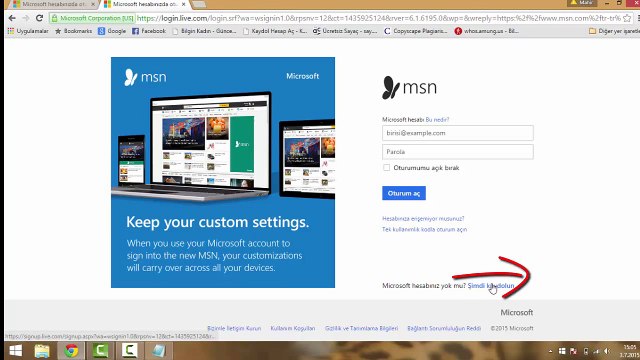Click Hesabınıza erişemiyor musunuz? link
The image size is (640, 360).
[x=423, y=219]
